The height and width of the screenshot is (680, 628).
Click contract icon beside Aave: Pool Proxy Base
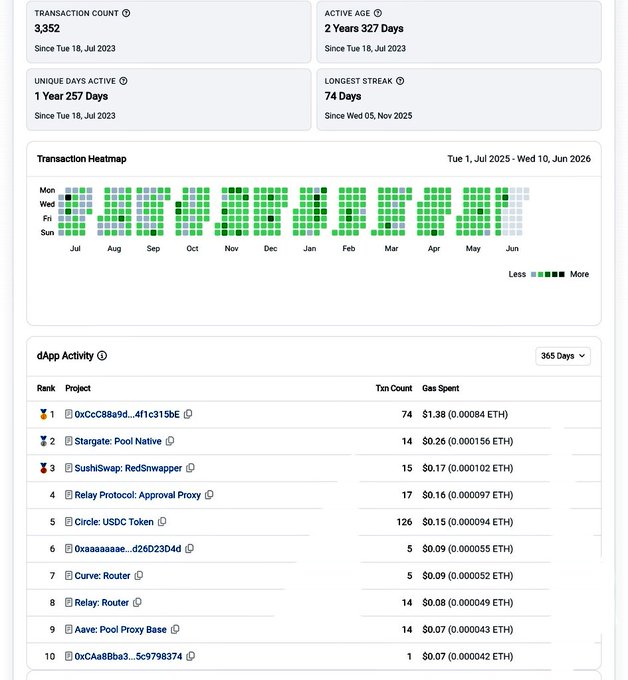click(69, 629)
